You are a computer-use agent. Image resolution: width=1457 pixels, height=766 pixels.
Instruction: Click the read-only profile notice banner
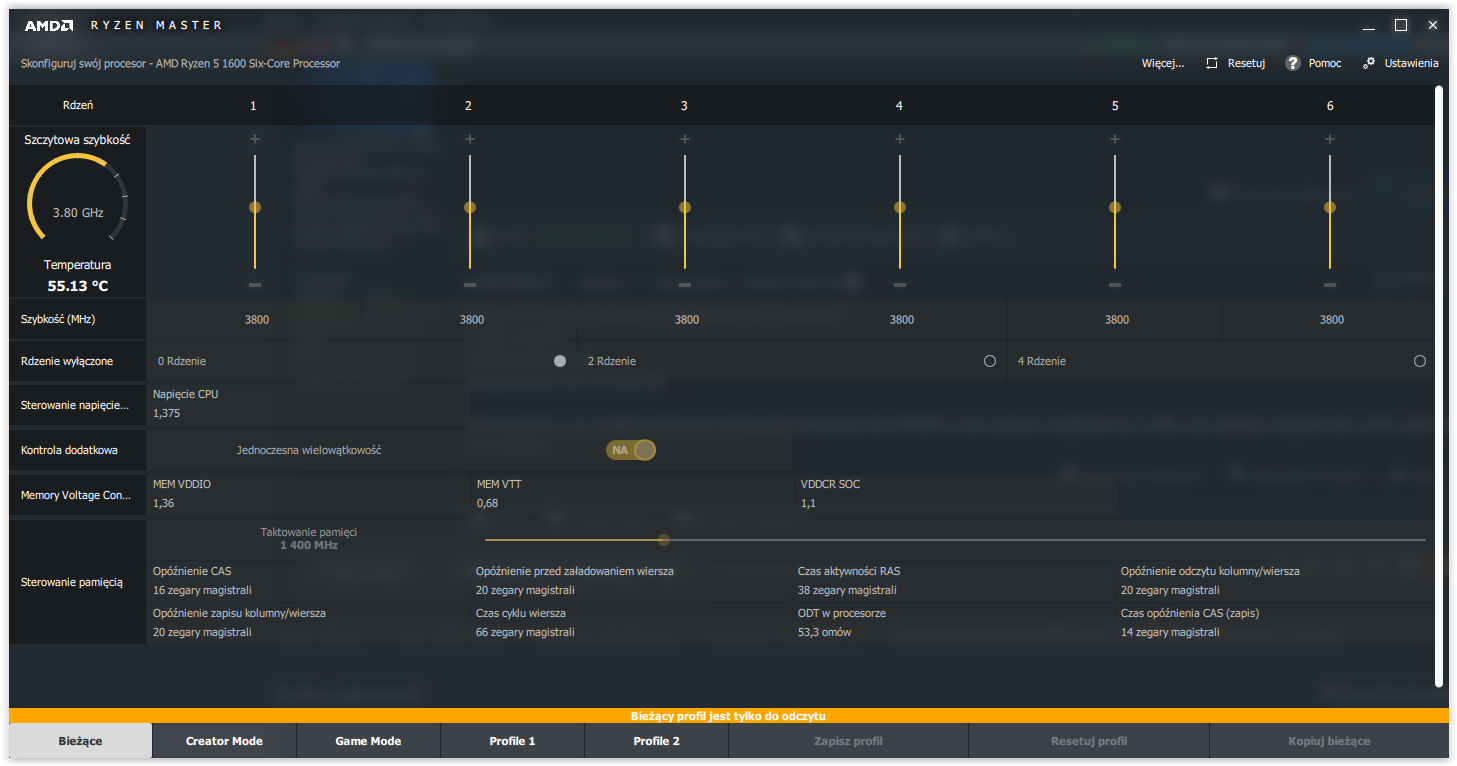[729, 716]
